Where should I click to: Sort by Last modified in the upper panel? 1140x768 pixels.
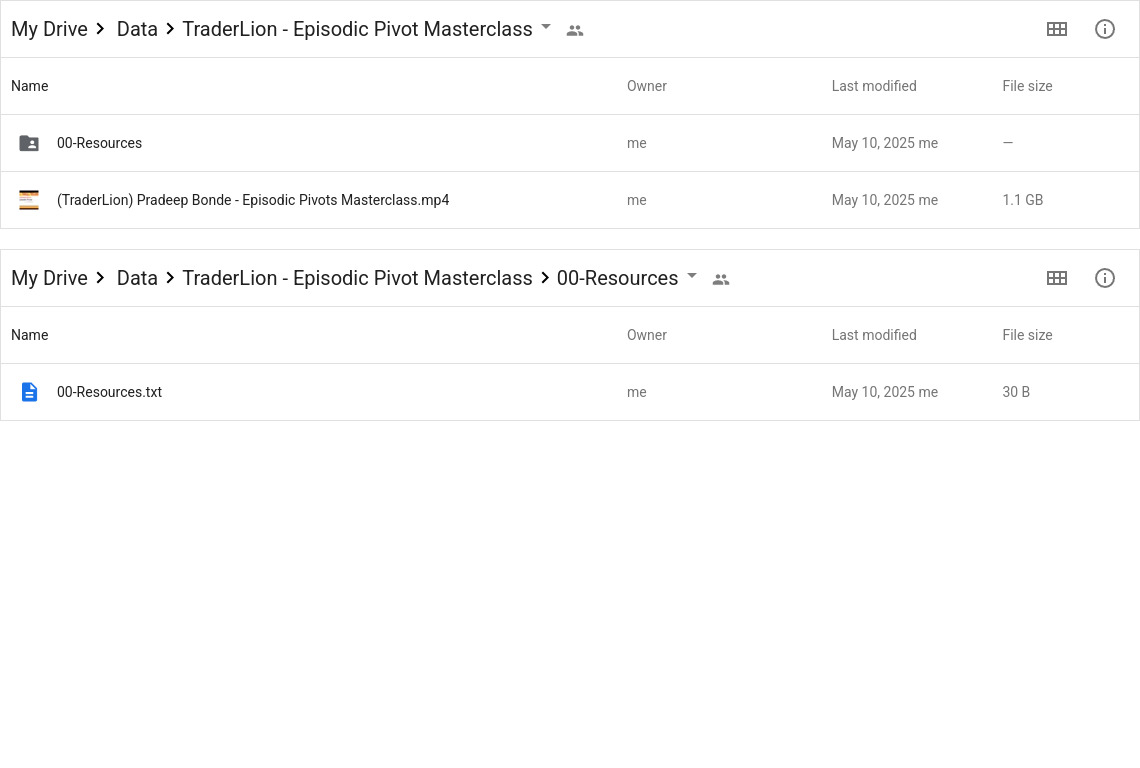(874, 86)
